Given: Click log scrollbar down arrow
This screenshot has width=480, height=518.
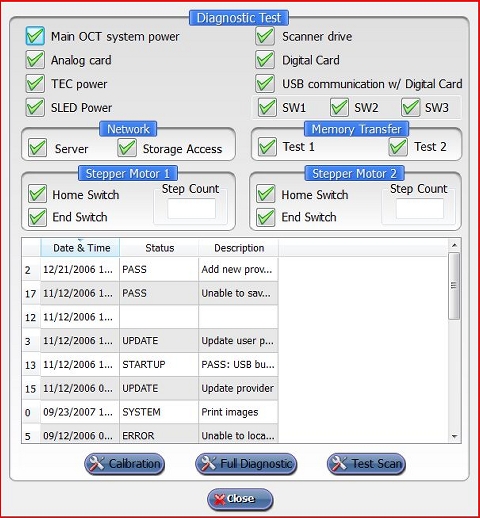Looking at the screenshot, I should coord(454,436).
